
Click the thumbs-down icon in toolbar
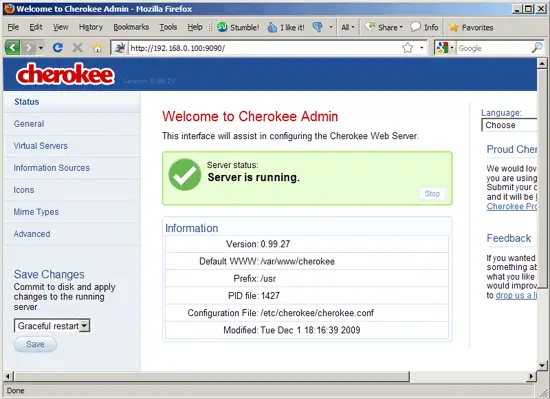pyautogui.click(x=317, y=27)
